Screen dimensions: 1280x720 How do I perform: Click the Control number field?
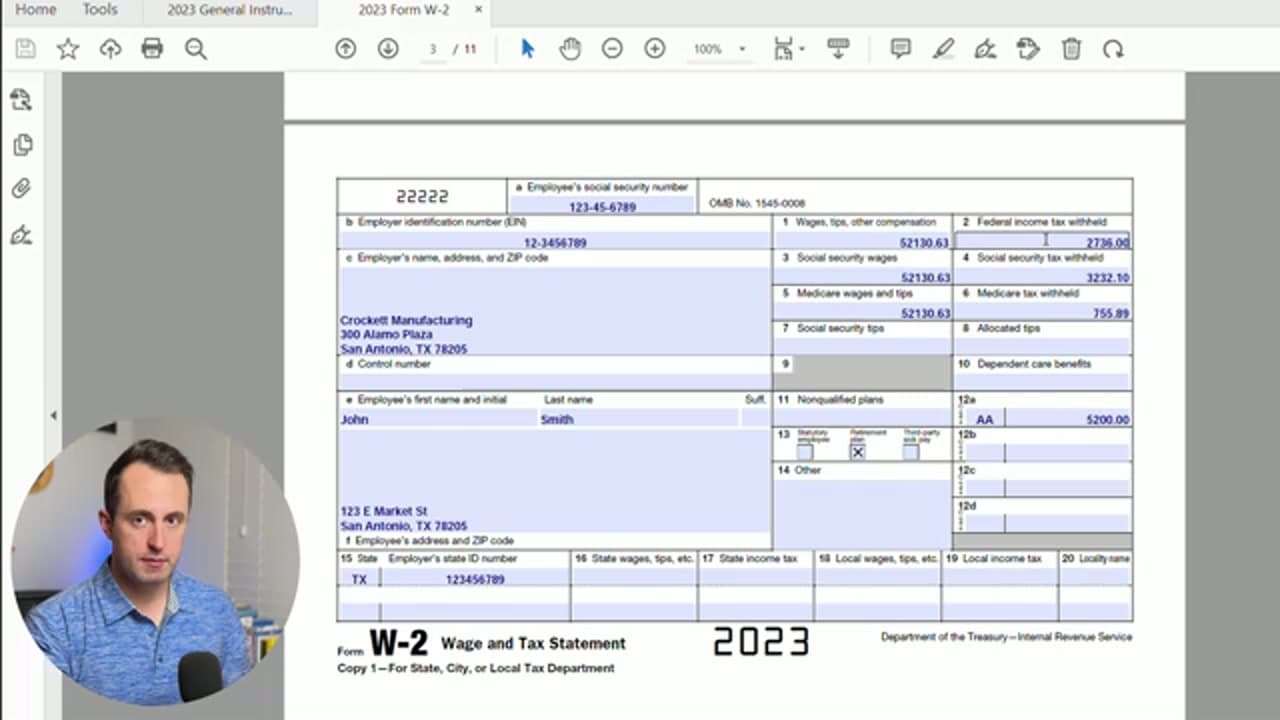(x=555, y=381)
